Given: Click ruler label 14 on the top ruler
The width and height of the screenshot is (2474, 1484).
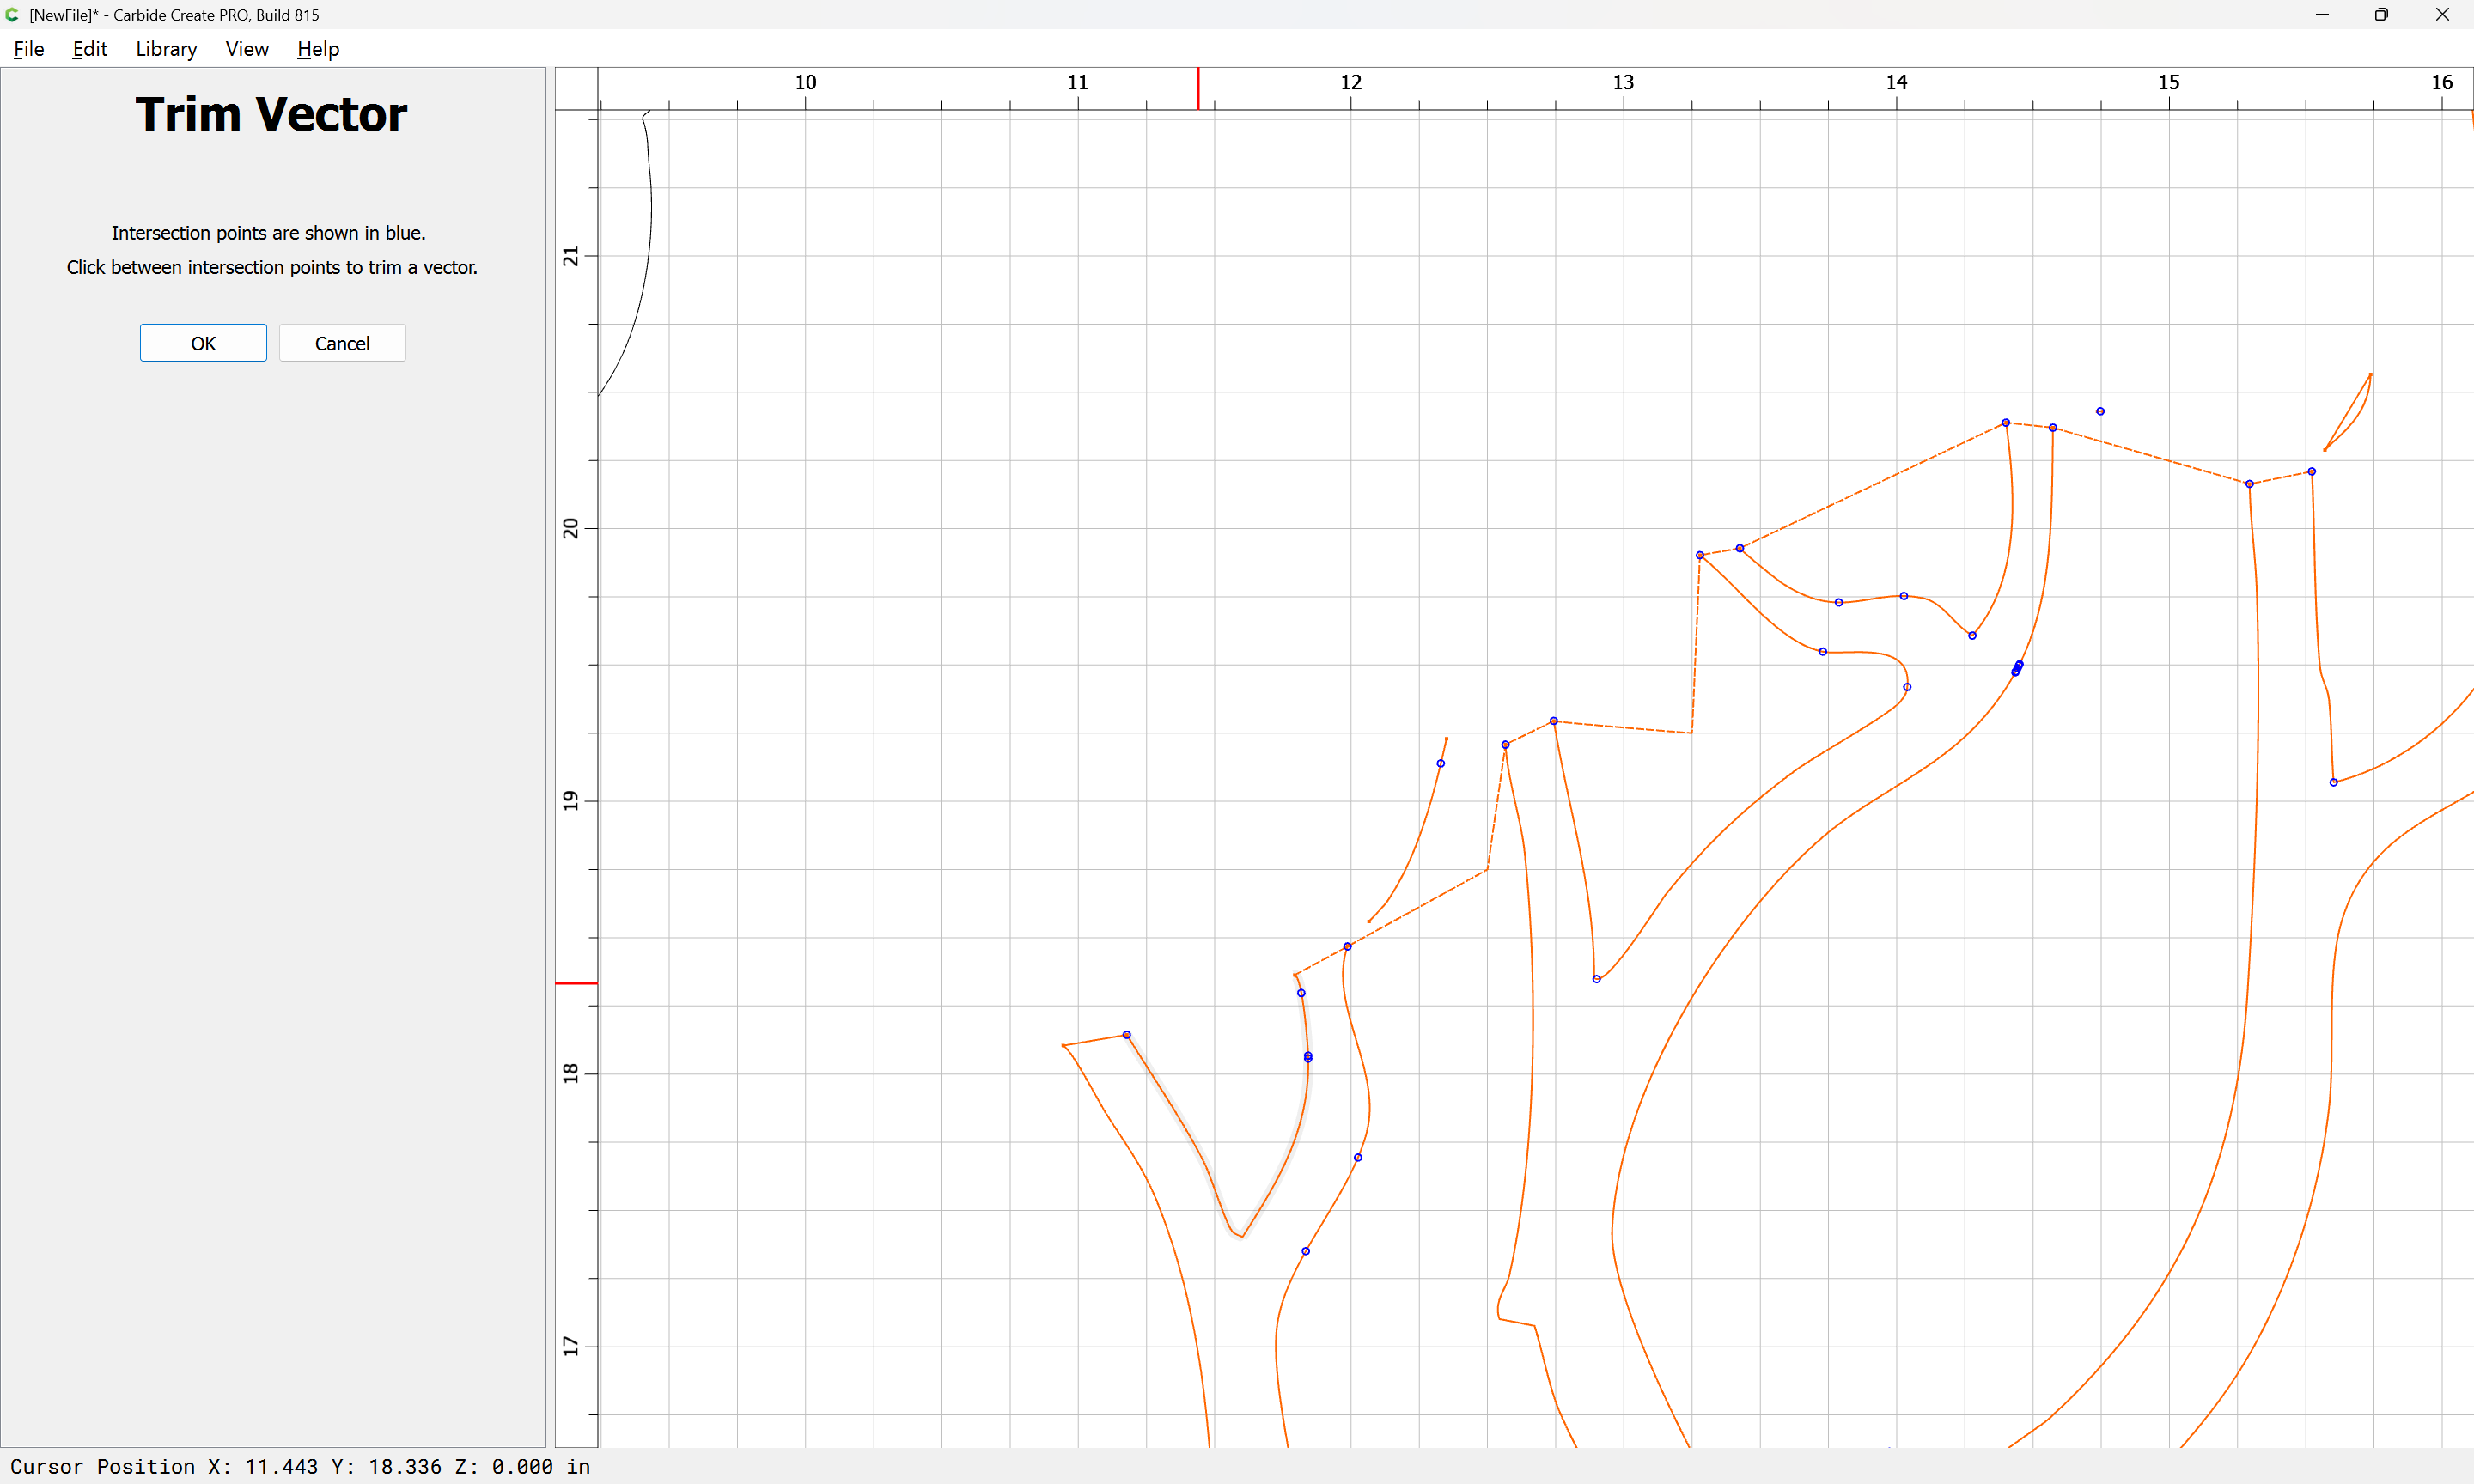Looking at the screenshot, I should (1896, 82).
